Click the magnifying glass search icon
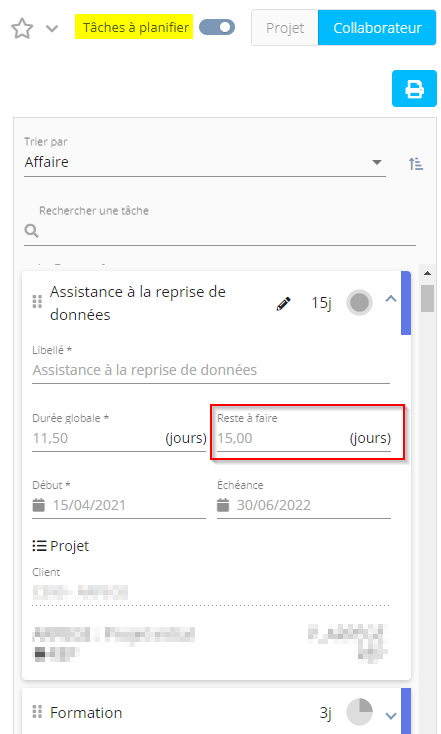 (31, 231)
